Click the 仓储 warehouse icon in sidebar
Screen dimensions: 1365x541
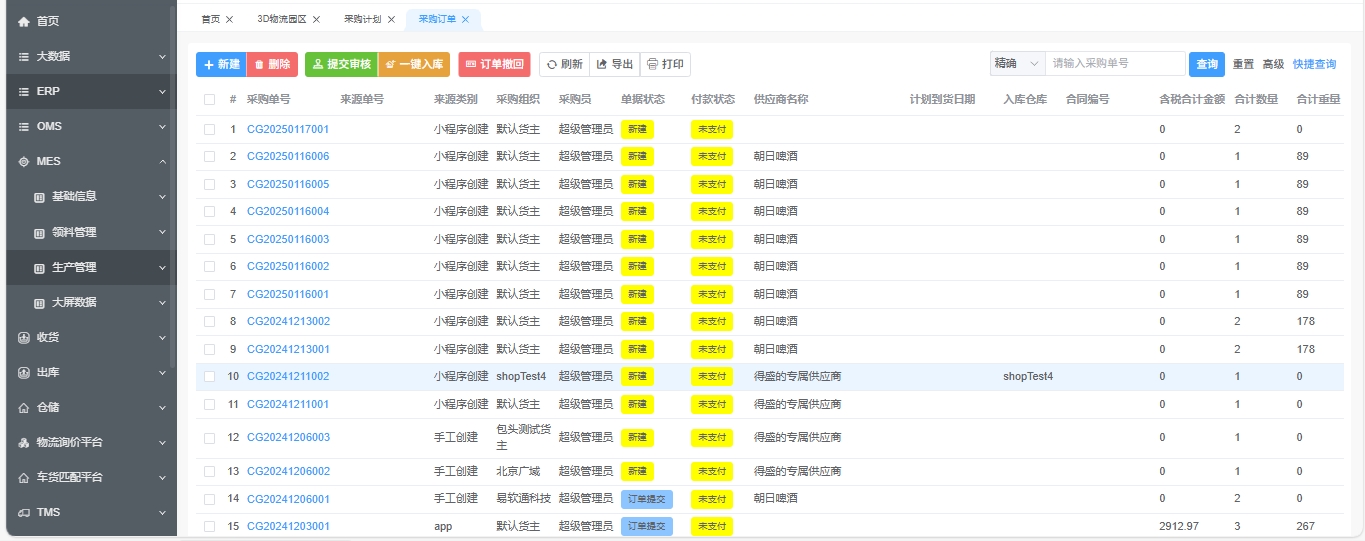click(24, 407)
